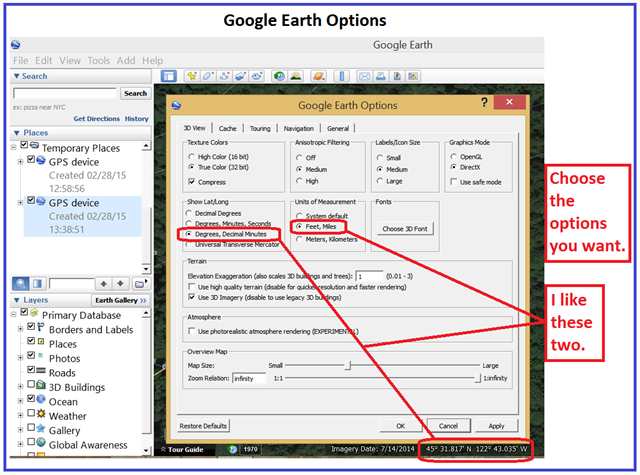Collapse the Search panel header

tap(15, 76)
